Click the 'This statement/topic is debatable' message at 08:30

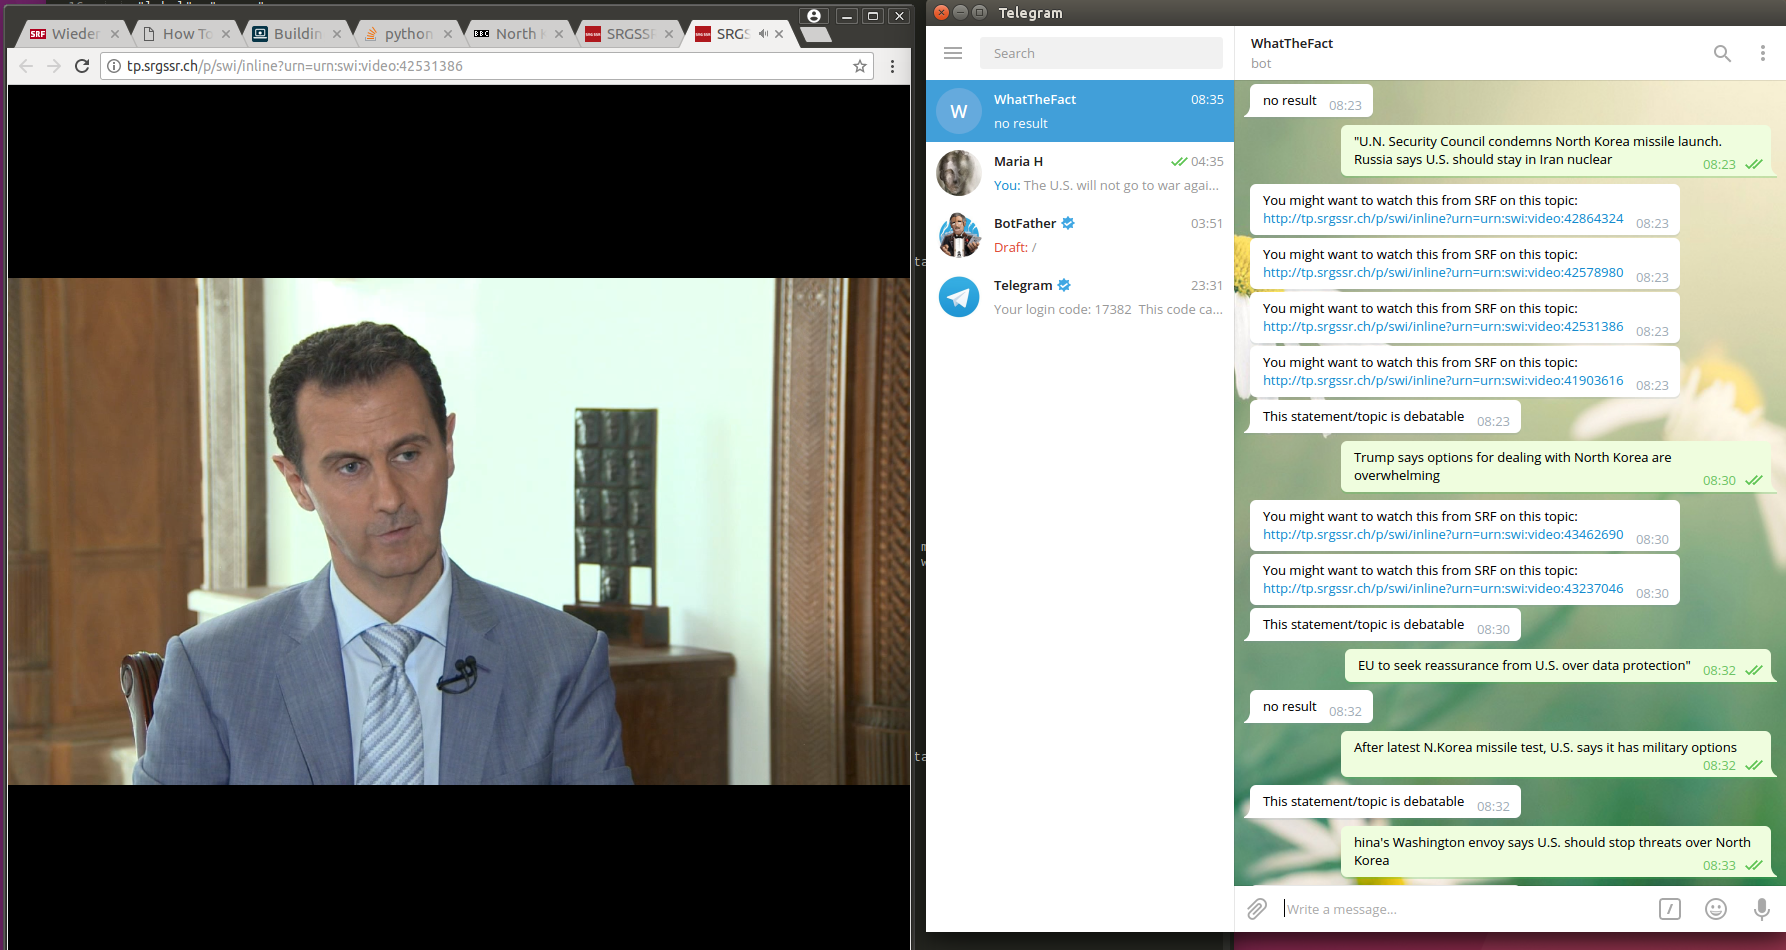pyautogui.click(x=1385, y=625)
